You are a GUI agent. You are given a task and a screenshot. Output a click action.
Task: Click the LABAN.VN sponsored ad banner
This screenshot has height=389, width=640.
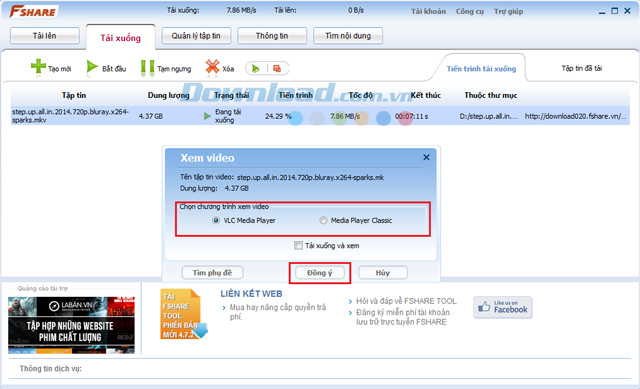coord(71,325)
